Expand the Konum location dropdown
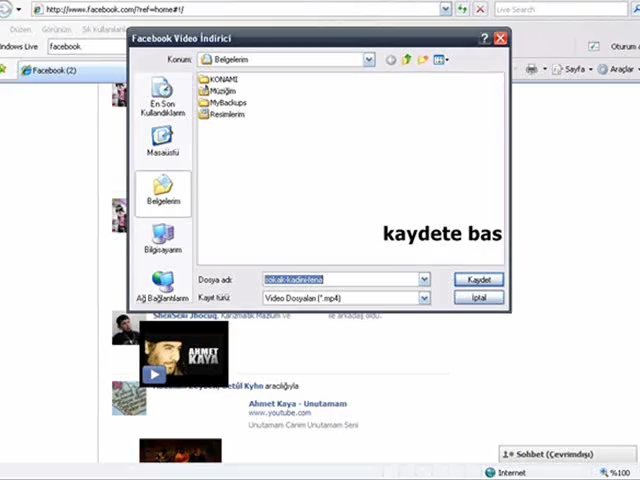The image size is (640, 480). [x=369, y=60]
